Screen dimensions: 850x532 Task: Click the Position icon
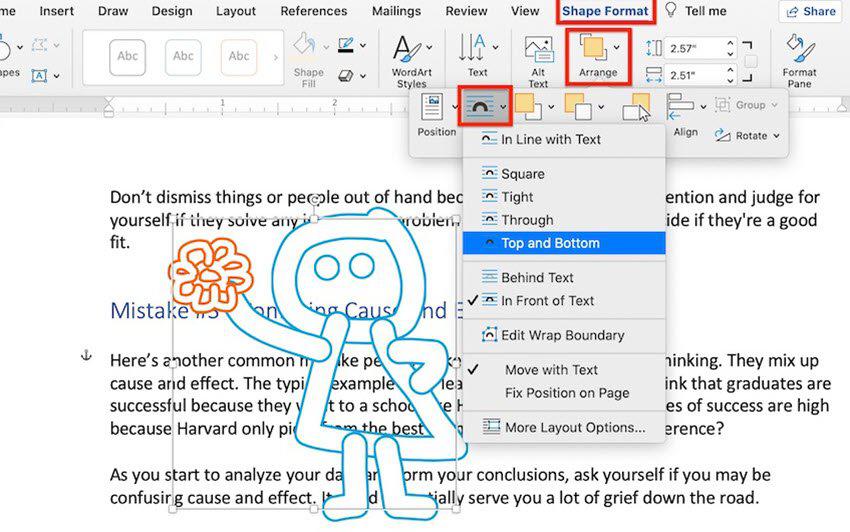pos(432,107)
